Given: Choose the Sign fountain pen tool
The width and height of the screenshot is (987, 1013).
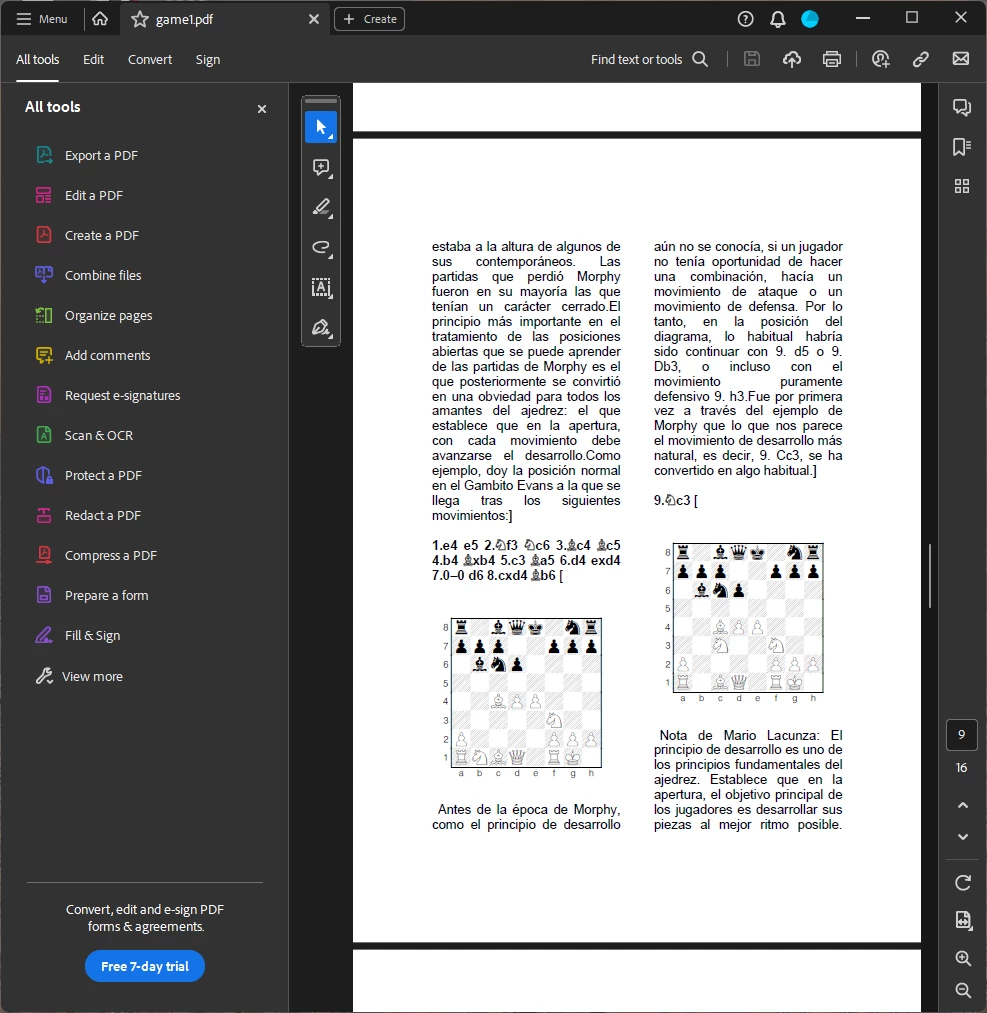Looking at the screenshot, I should (x=321, y=328).
